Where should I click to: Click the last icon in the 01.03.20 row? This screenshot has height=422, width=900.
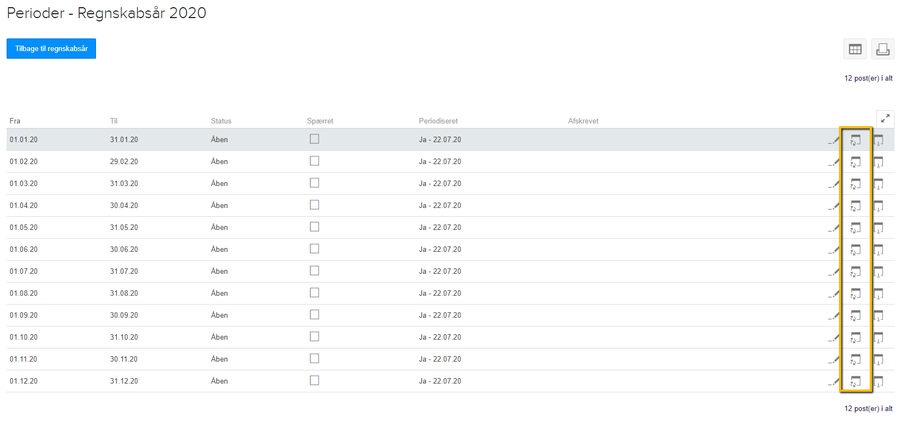(878, 184)
